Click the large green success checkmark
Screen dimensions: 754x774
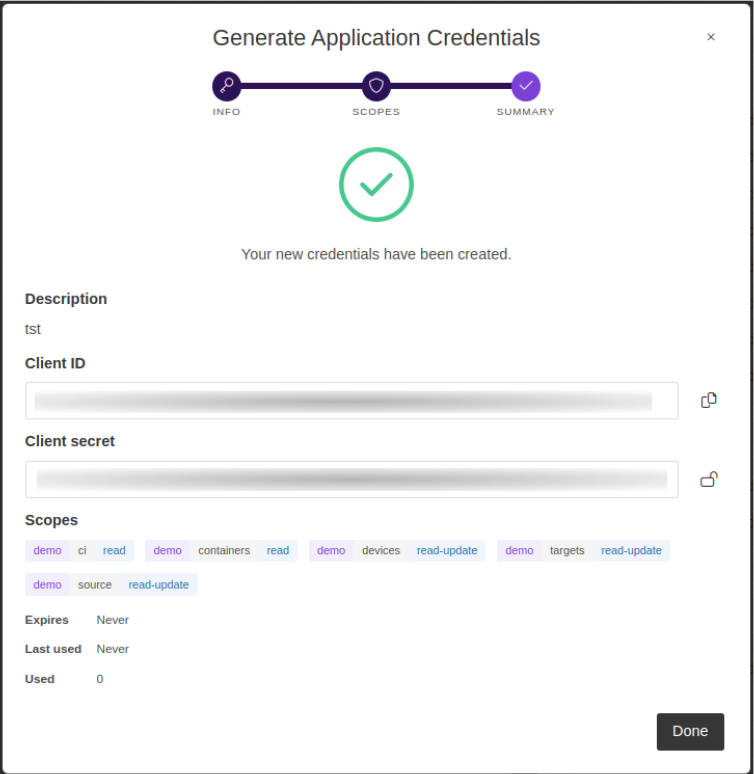pos(376,184)
